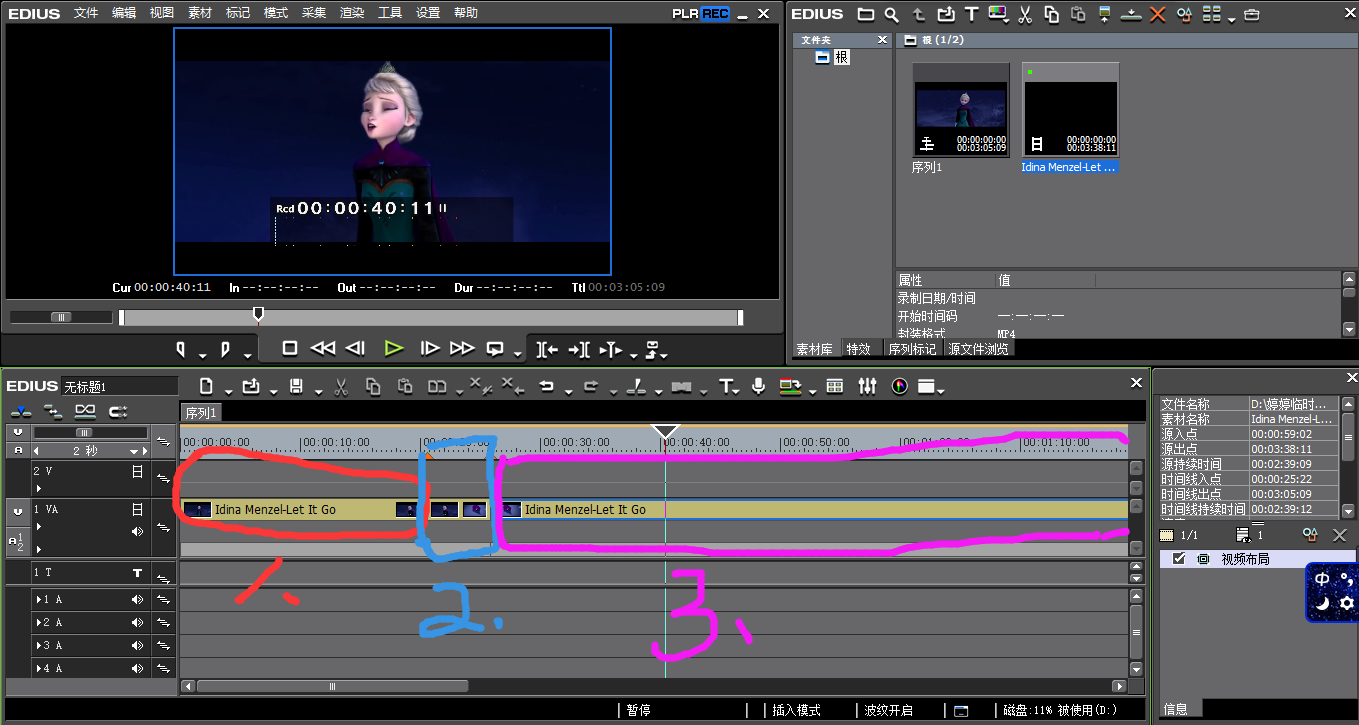This screenshot has height=725, width=1359.
Task: Toggle video mute on 1 VA track
Action: click(138, 509)
